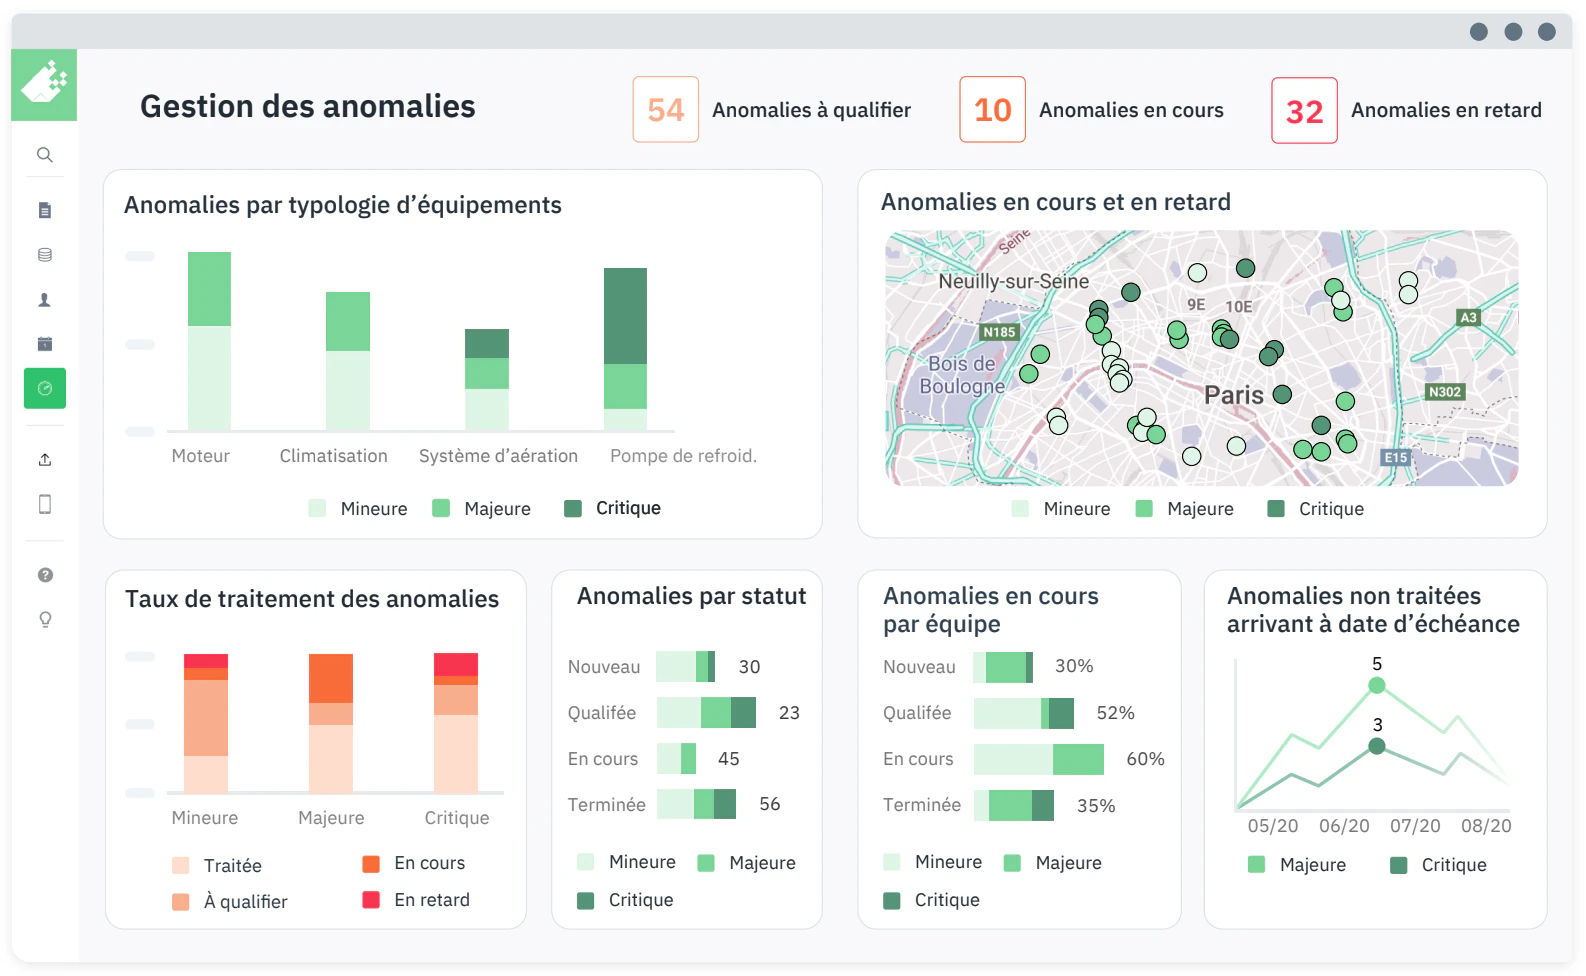
Task: Open the search icon in sidebar
Action: (45, 155)
